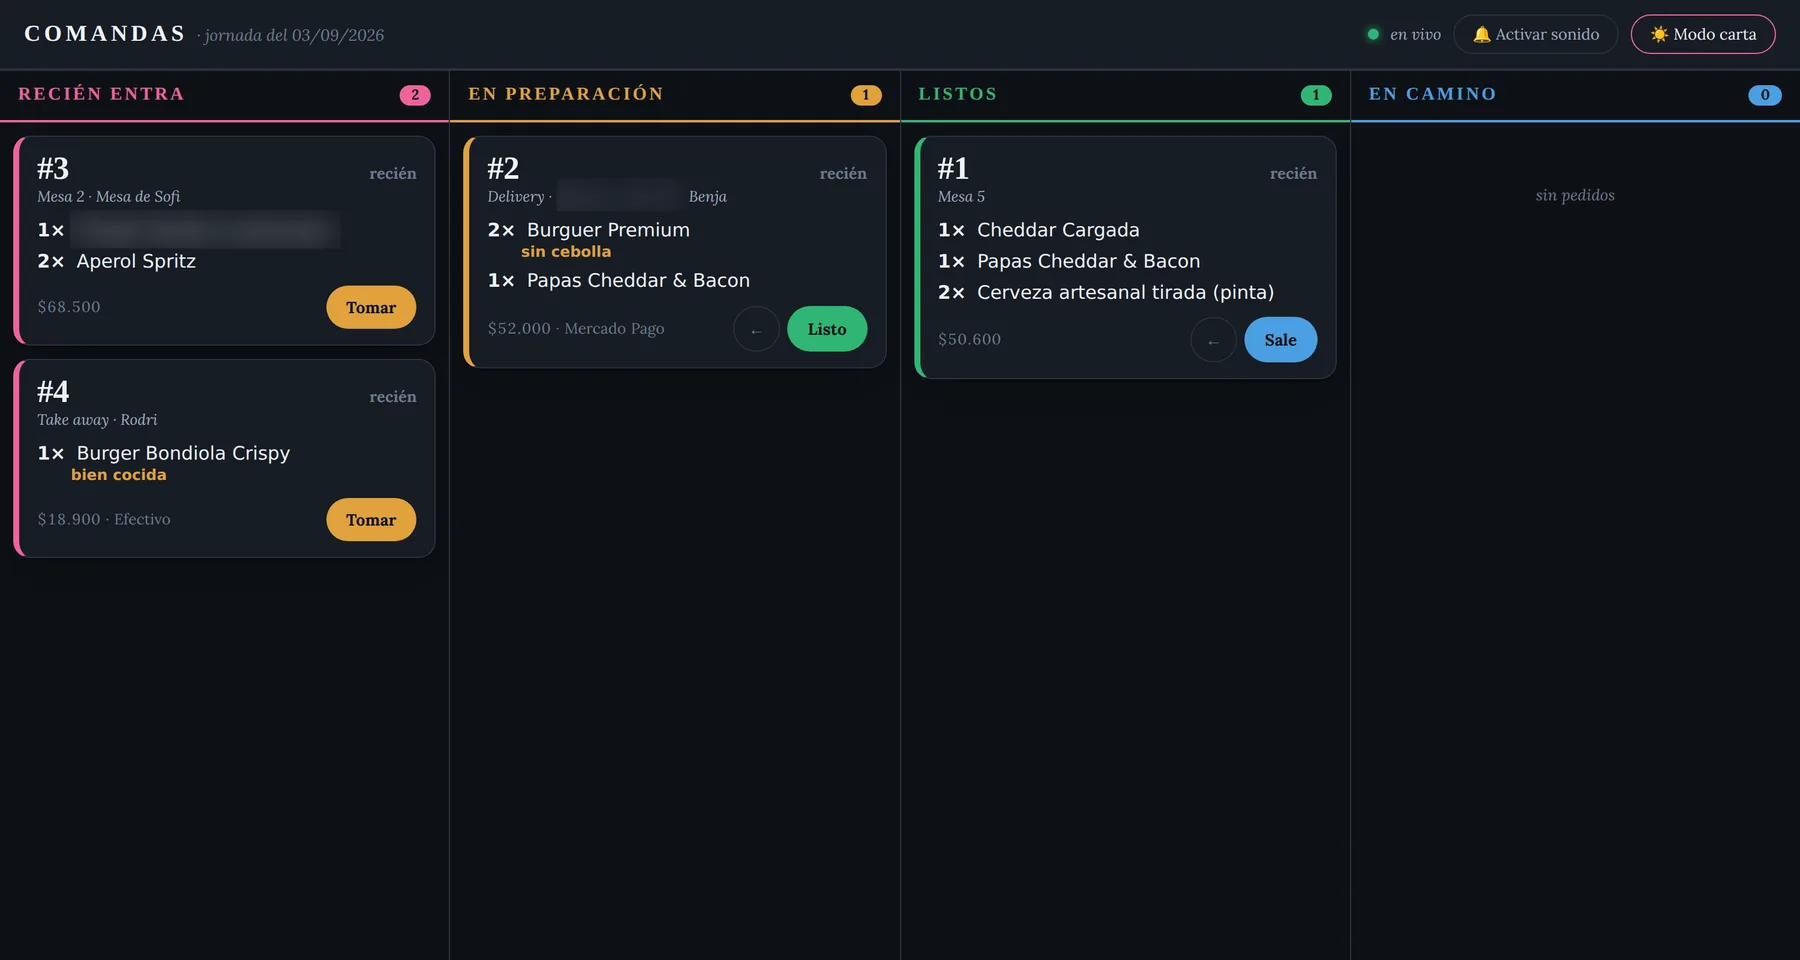Click the 'bien cocida' note
Image resolution: width=1800 pixels, height=960 pixels.
click(119, 475)
